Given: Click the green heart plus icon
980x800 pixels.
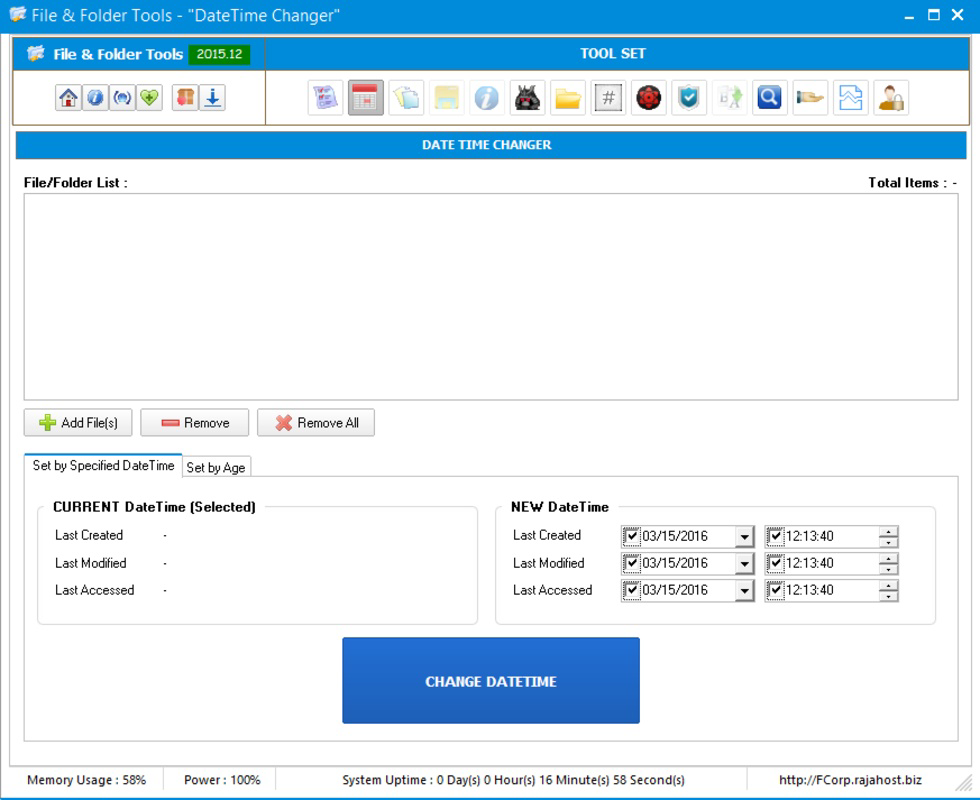Looking at the screenshot, I should pos(149,98).
